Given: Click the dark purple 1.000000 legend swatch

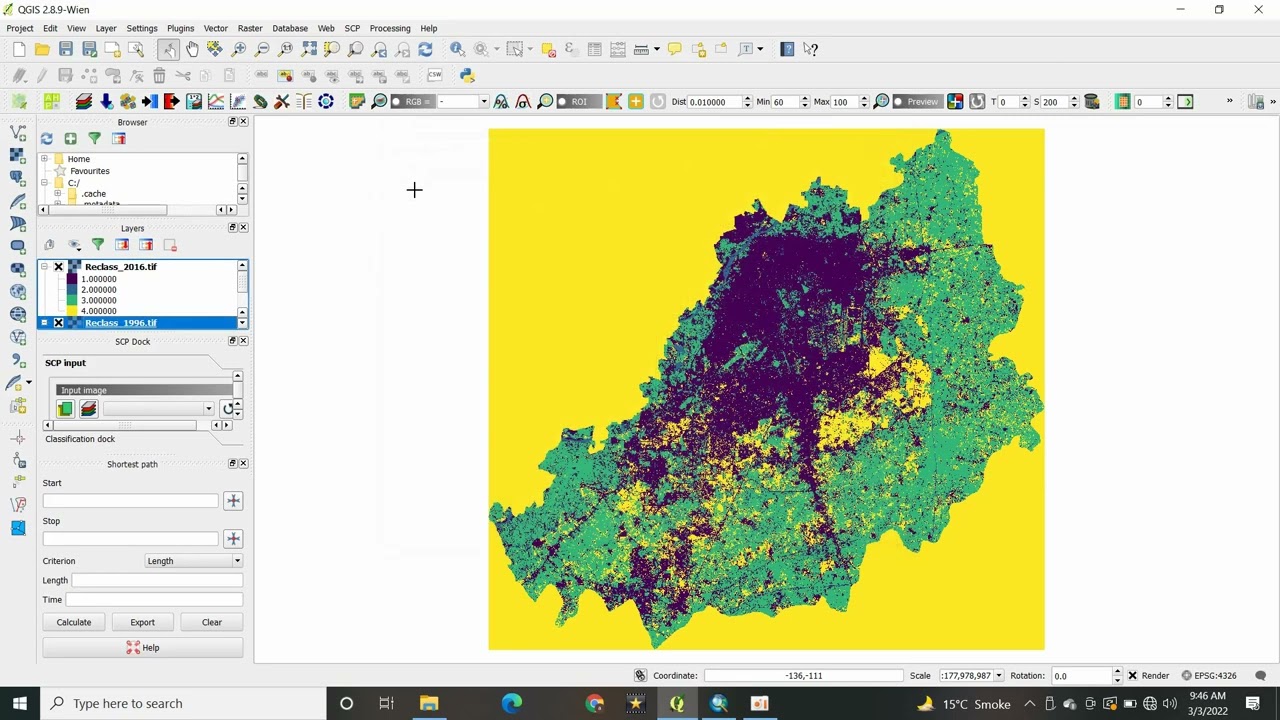Looking at the screenshot, I should click(x=72, y=279).
